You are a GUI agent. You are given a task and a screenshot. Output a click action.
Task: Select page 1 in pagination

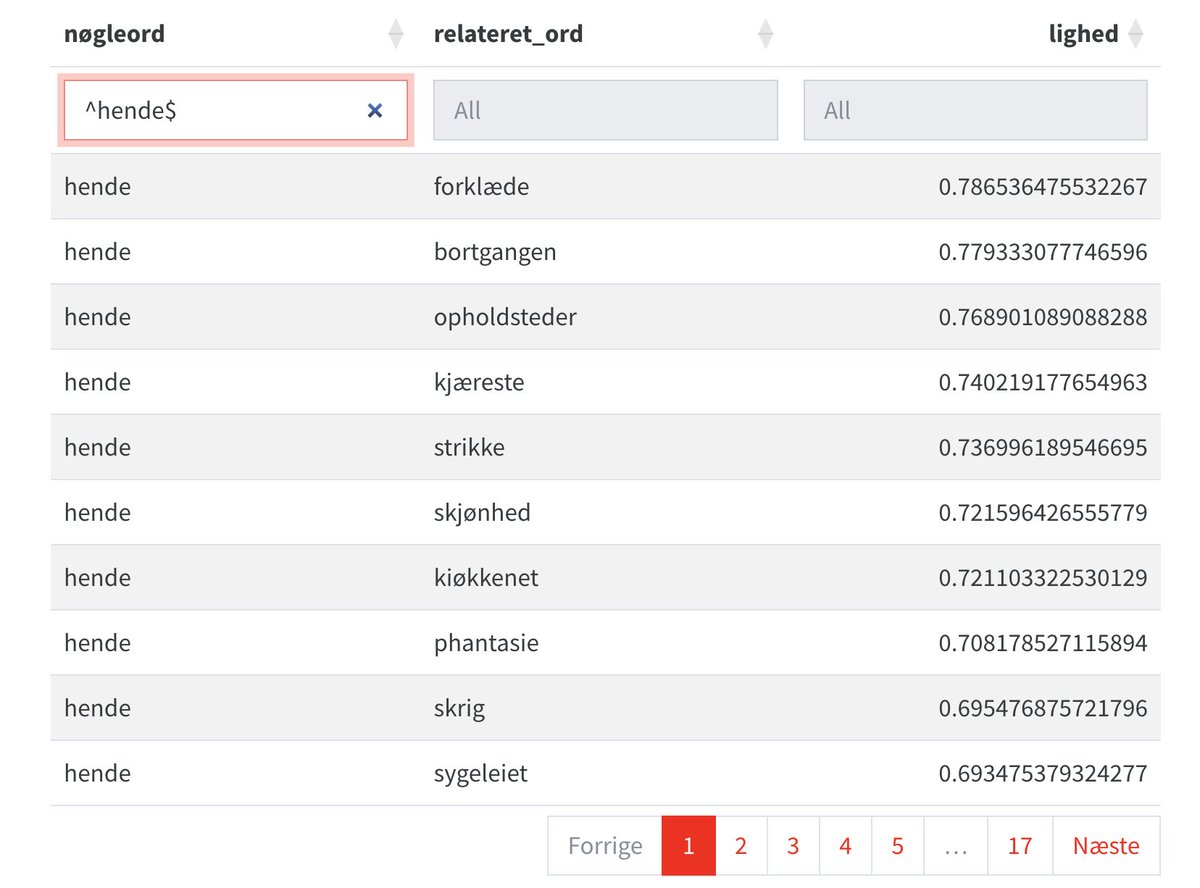(689, 846)
